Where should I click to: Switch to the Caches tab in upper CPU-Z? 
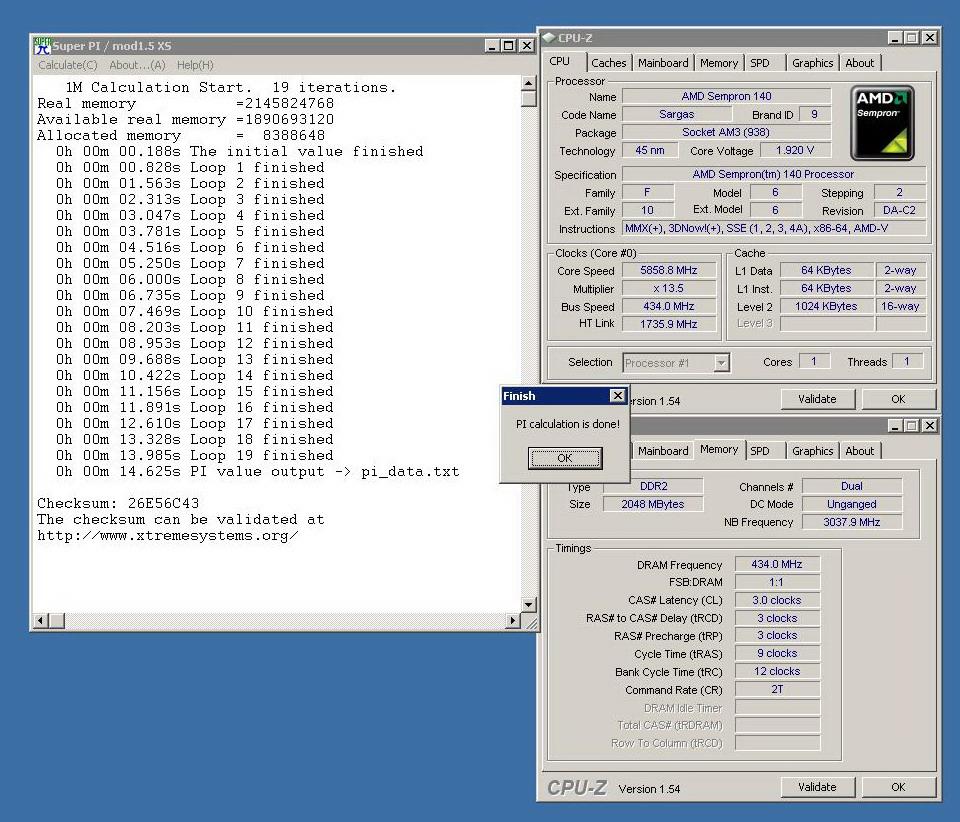coord(609,63)
